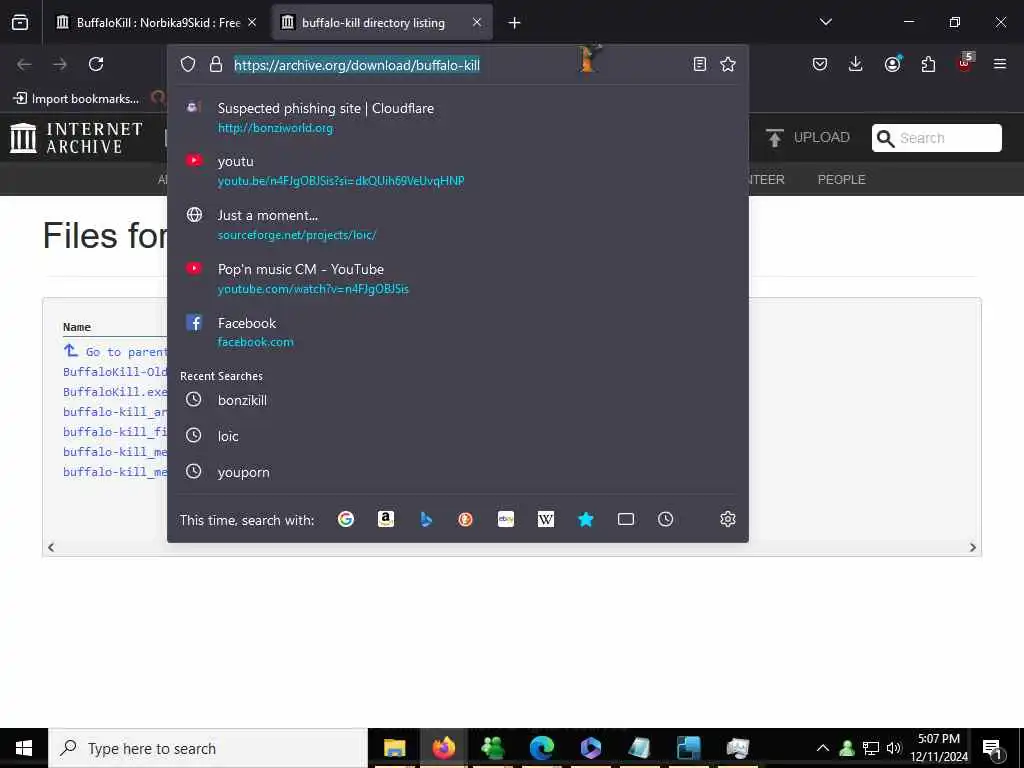The width and height of the screenshot is (1024, 768).
Task: Choose recent search loic
Action: click(457, 436)
